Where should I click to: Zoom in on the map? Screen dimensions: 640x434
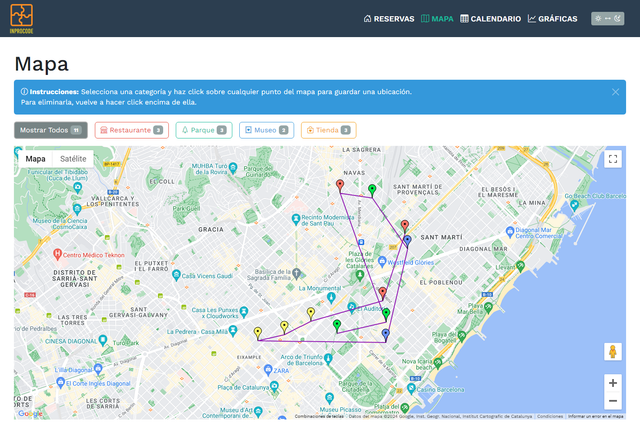pos(613,383)
